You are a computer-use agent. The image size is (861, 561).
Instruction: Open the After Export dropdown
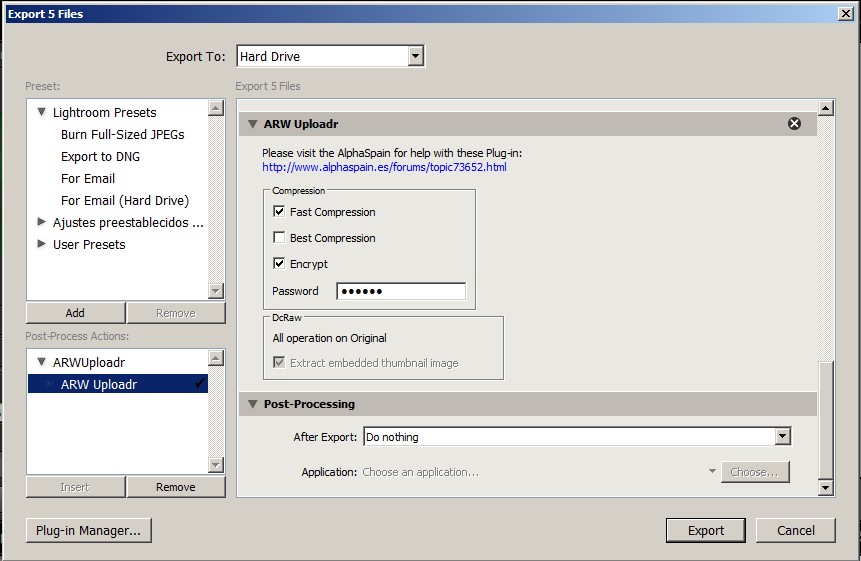pyautogui.click(x=782, y=437)
